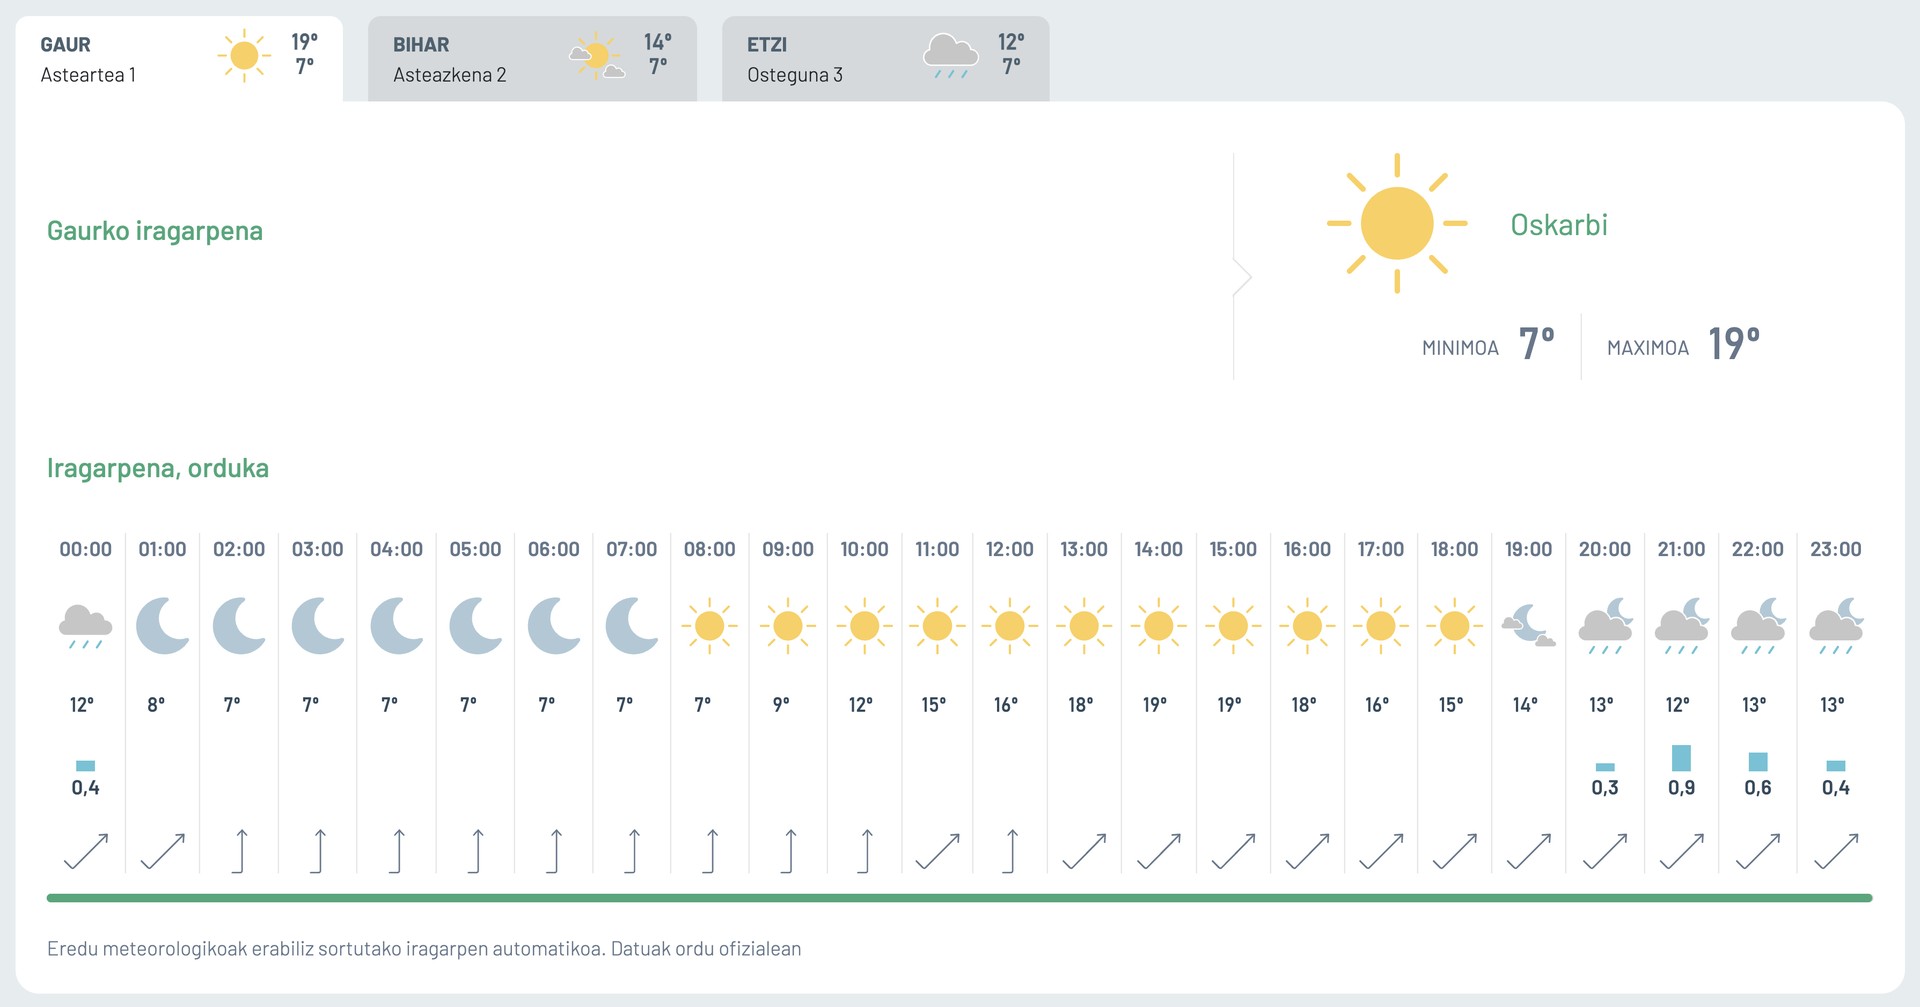Click the sun icon in the GAUR tab
Screen dimensions: 1920x1007
pyautogui.click(x=244, y=55)
